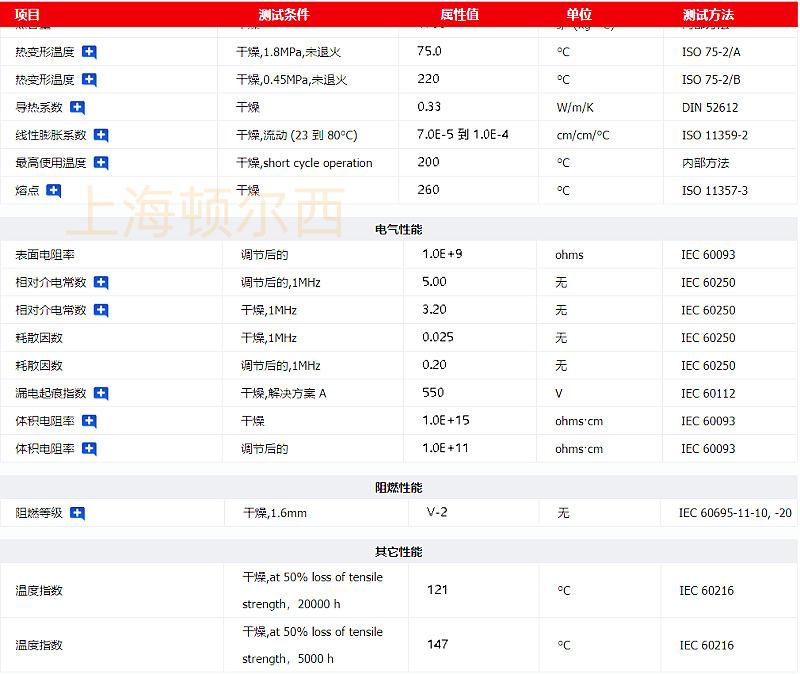Click the plus icon next to 导热系数
The width and height of the screenshot is (800, 674).
tap(77, 108)
